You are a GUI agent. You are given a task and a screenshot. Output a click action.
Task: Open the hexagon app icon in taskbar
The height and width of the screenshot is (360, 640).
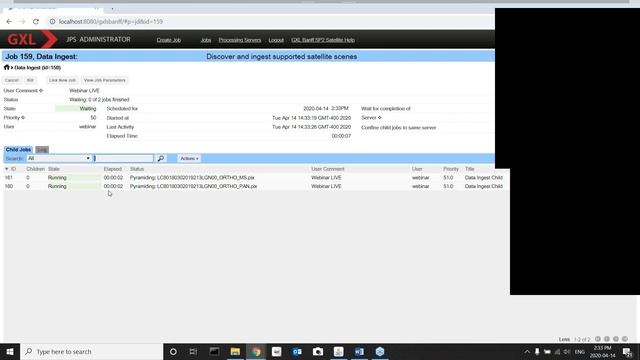[380, 351]
